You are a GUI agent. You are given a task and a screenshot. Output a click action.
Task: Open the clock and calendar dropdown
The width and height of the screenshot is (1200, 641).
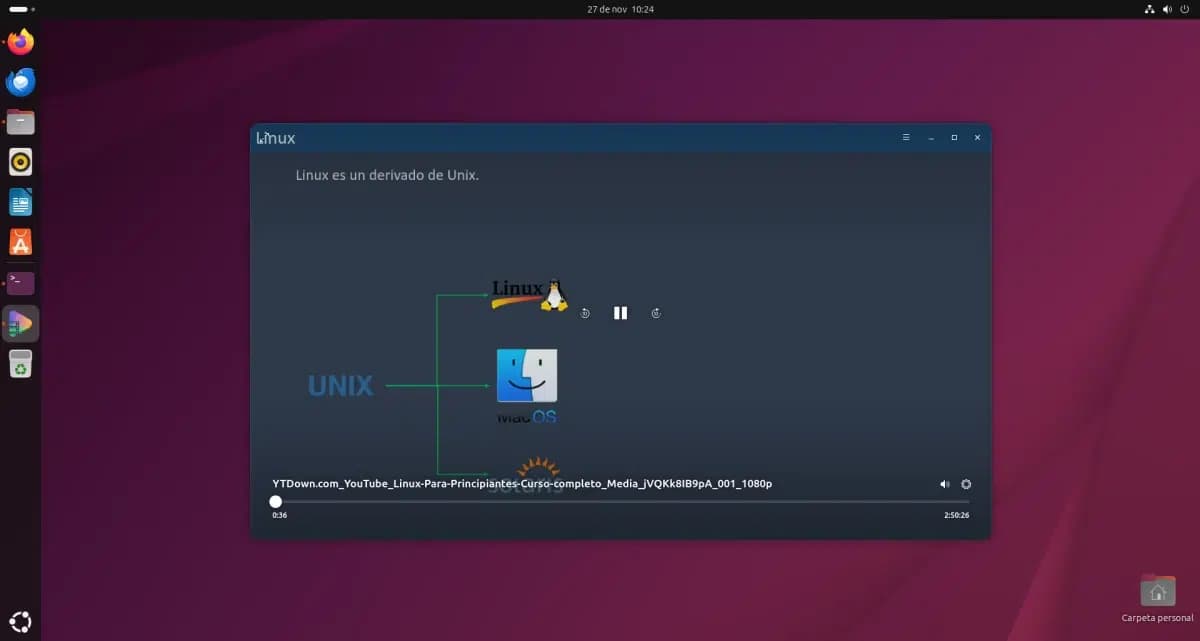tap(621, 9)
